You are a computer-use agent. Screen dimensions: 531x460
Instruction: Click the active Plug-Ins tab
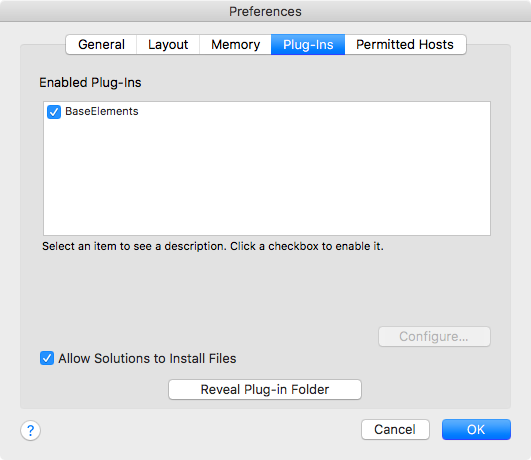tap(308, 44)
